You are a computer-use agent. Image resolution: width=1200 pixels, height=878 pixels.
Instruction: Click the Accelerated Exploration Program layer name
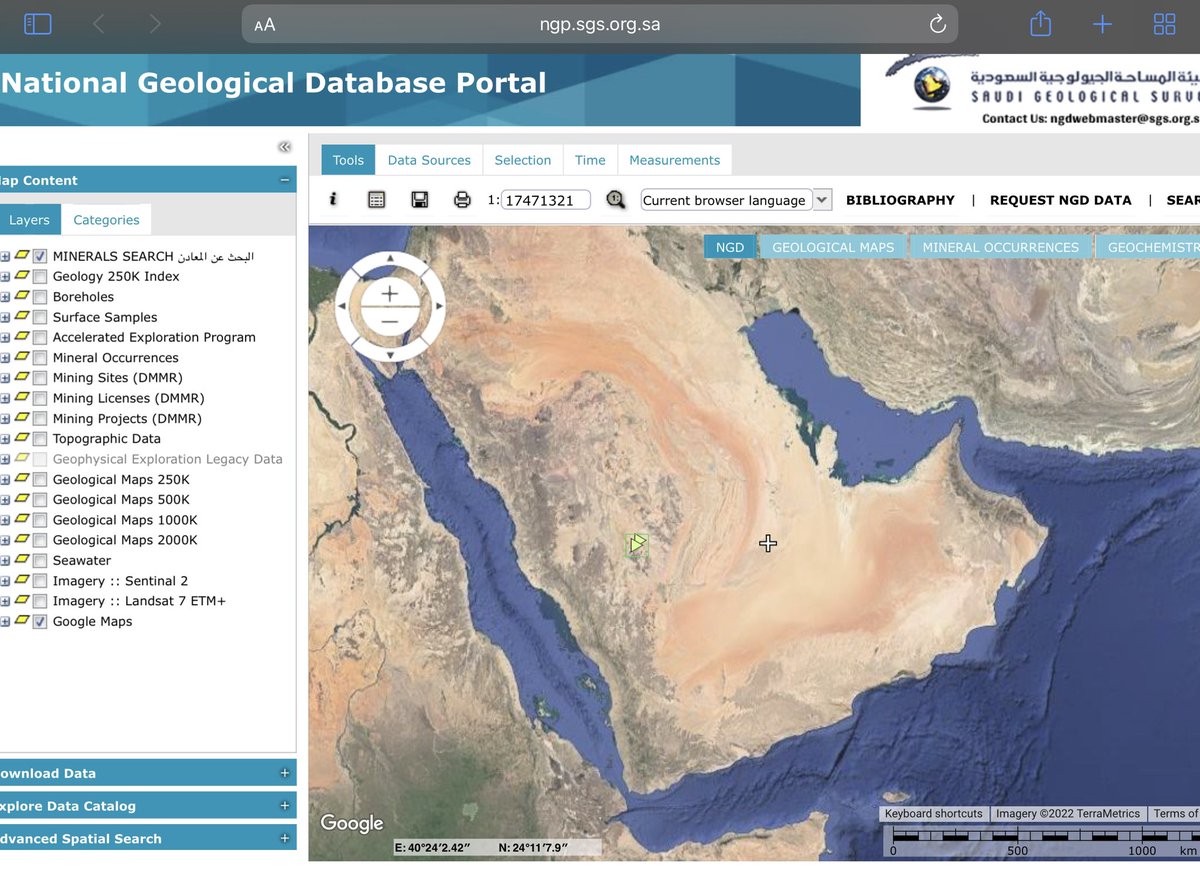(154, 337)
